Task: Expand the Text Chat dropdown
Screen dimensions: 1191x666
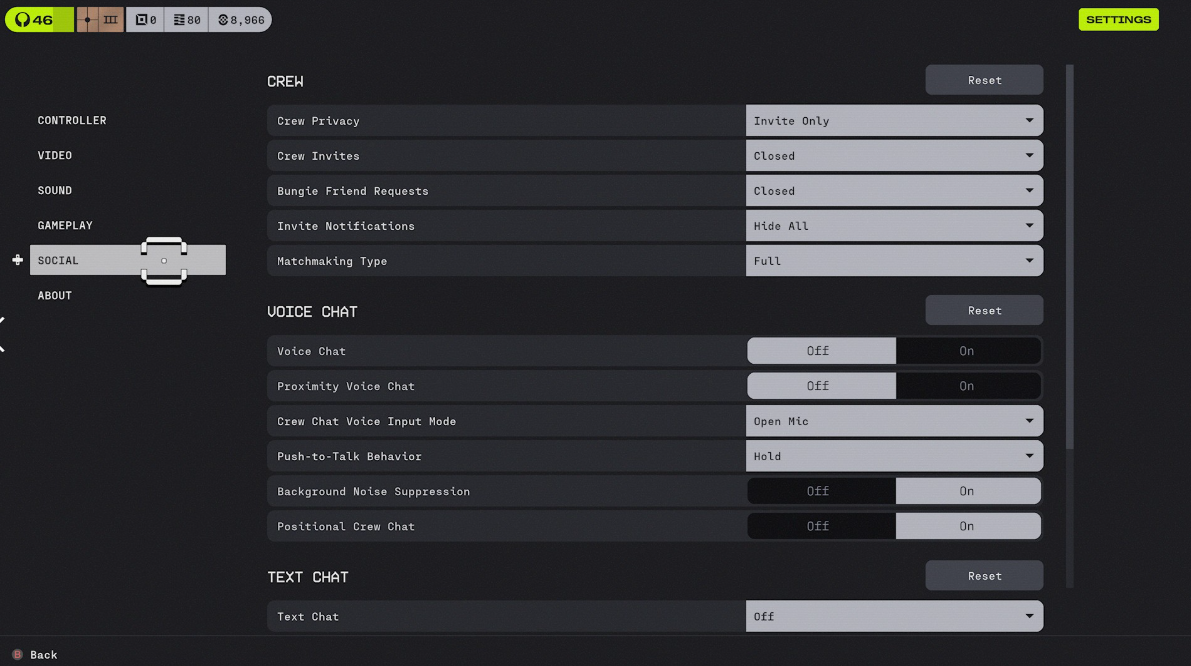Action: tap(894, 616)
